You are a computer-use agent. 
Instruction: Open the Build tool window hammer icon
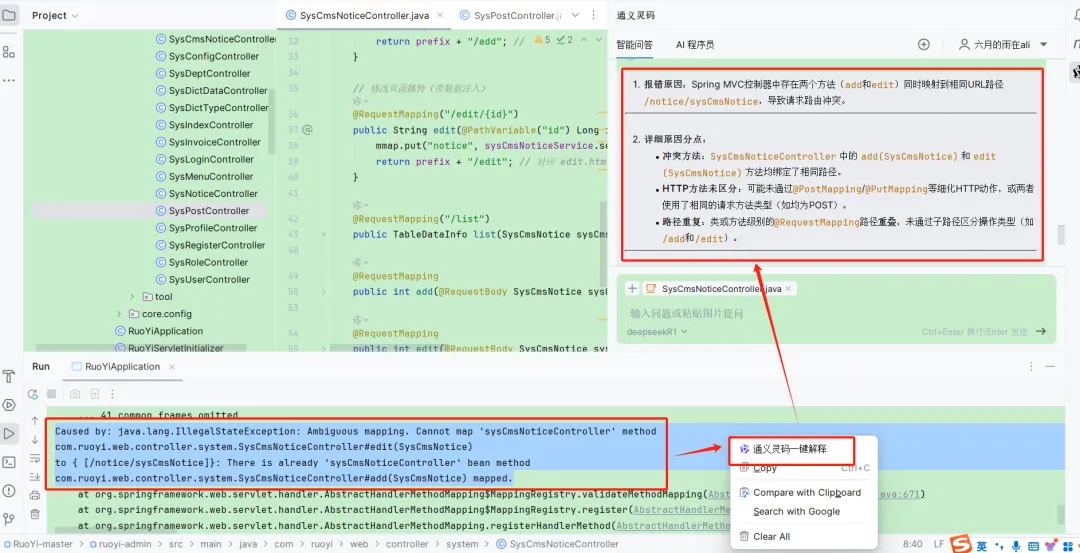(9, 376)
